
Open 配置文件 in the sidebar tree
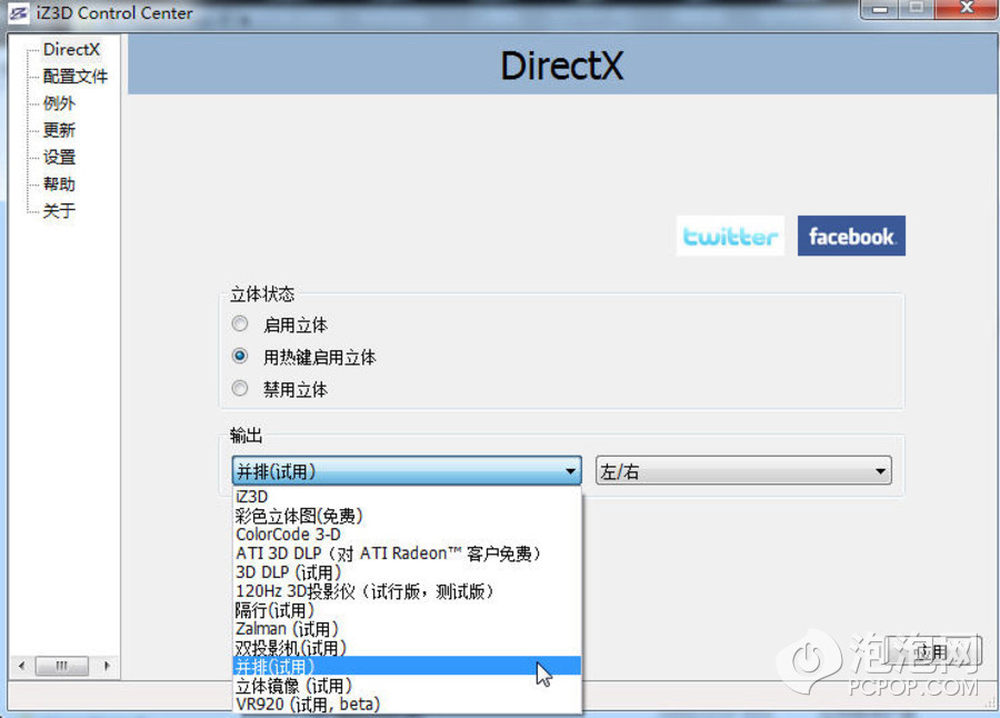[x=75, y=76]
